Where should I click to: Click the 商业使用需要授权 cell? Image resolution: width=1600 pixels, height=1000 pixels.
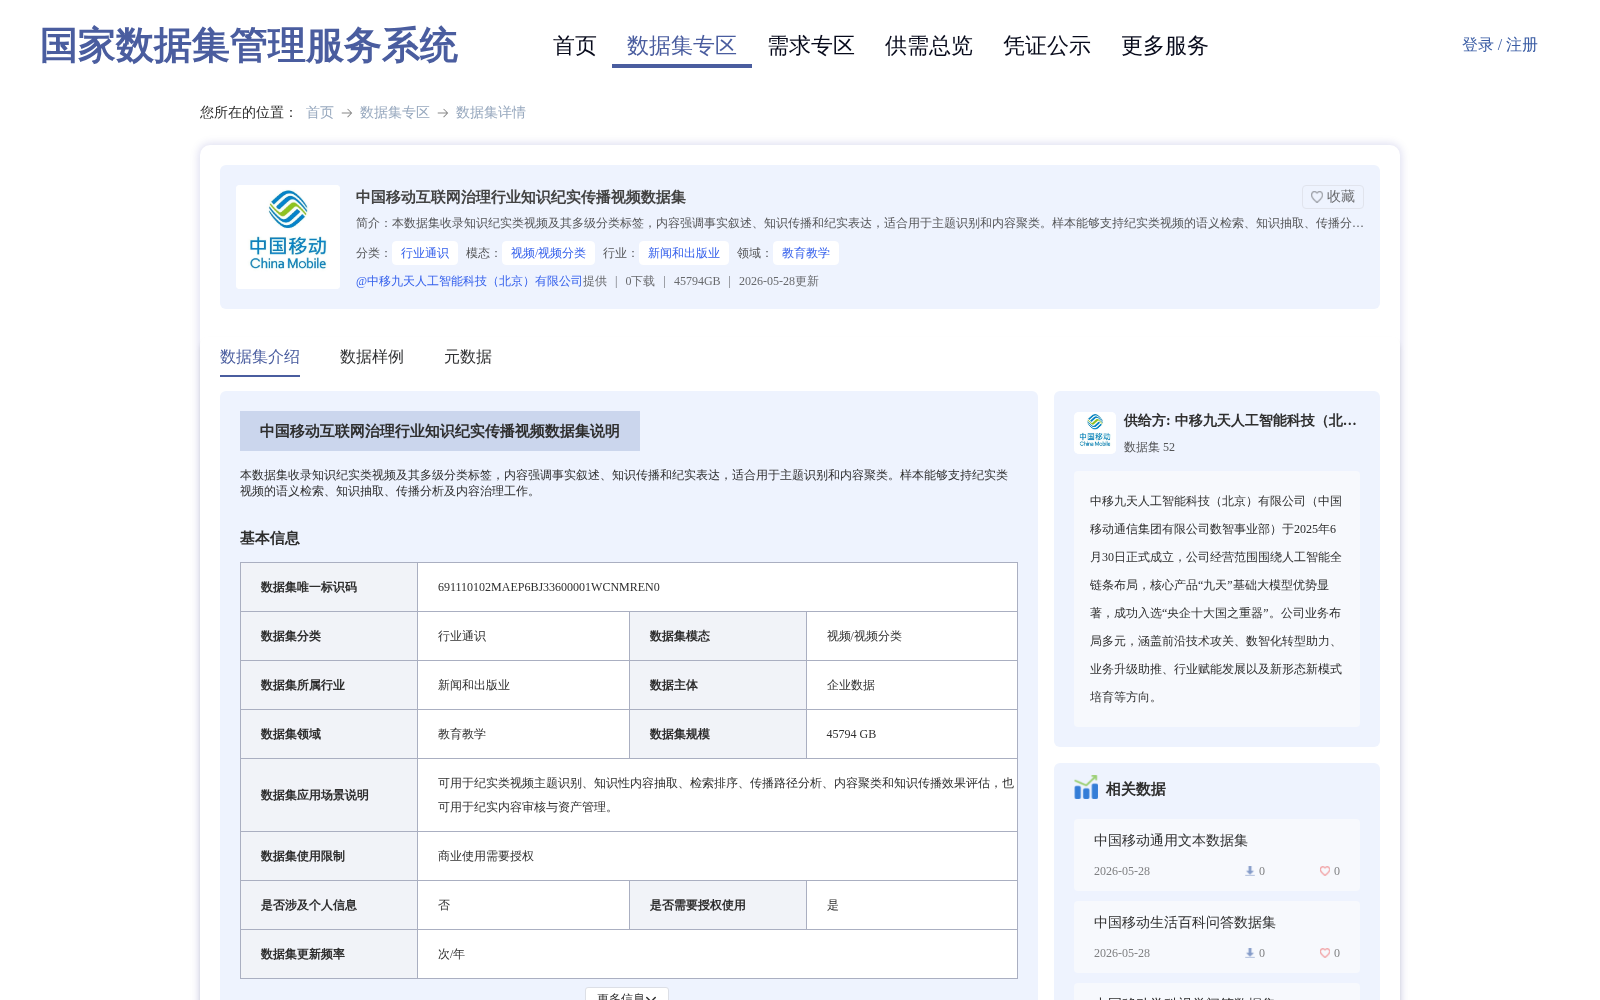(x=717, y=856)
